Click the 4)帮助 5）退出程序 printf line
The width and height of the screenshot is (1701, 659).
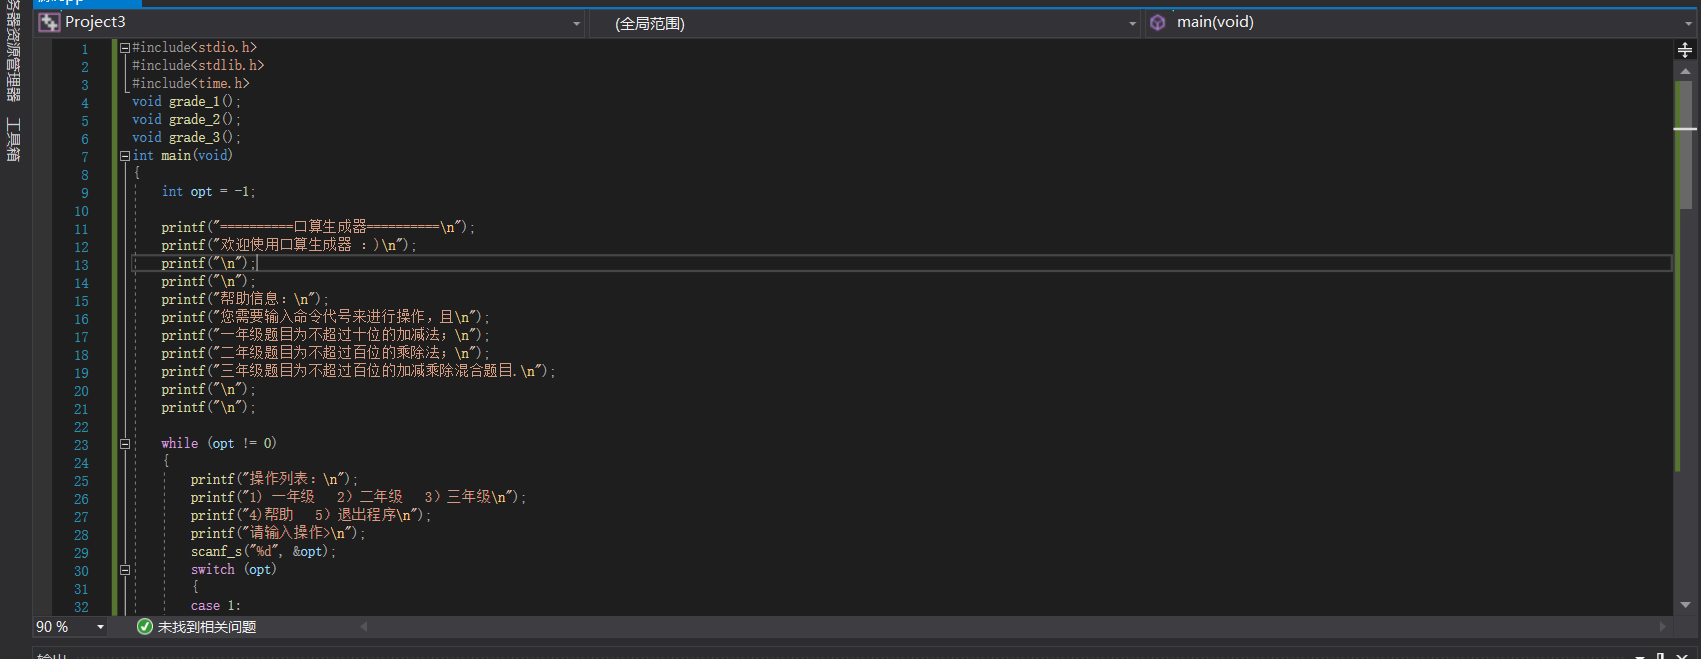coord(311,515)
